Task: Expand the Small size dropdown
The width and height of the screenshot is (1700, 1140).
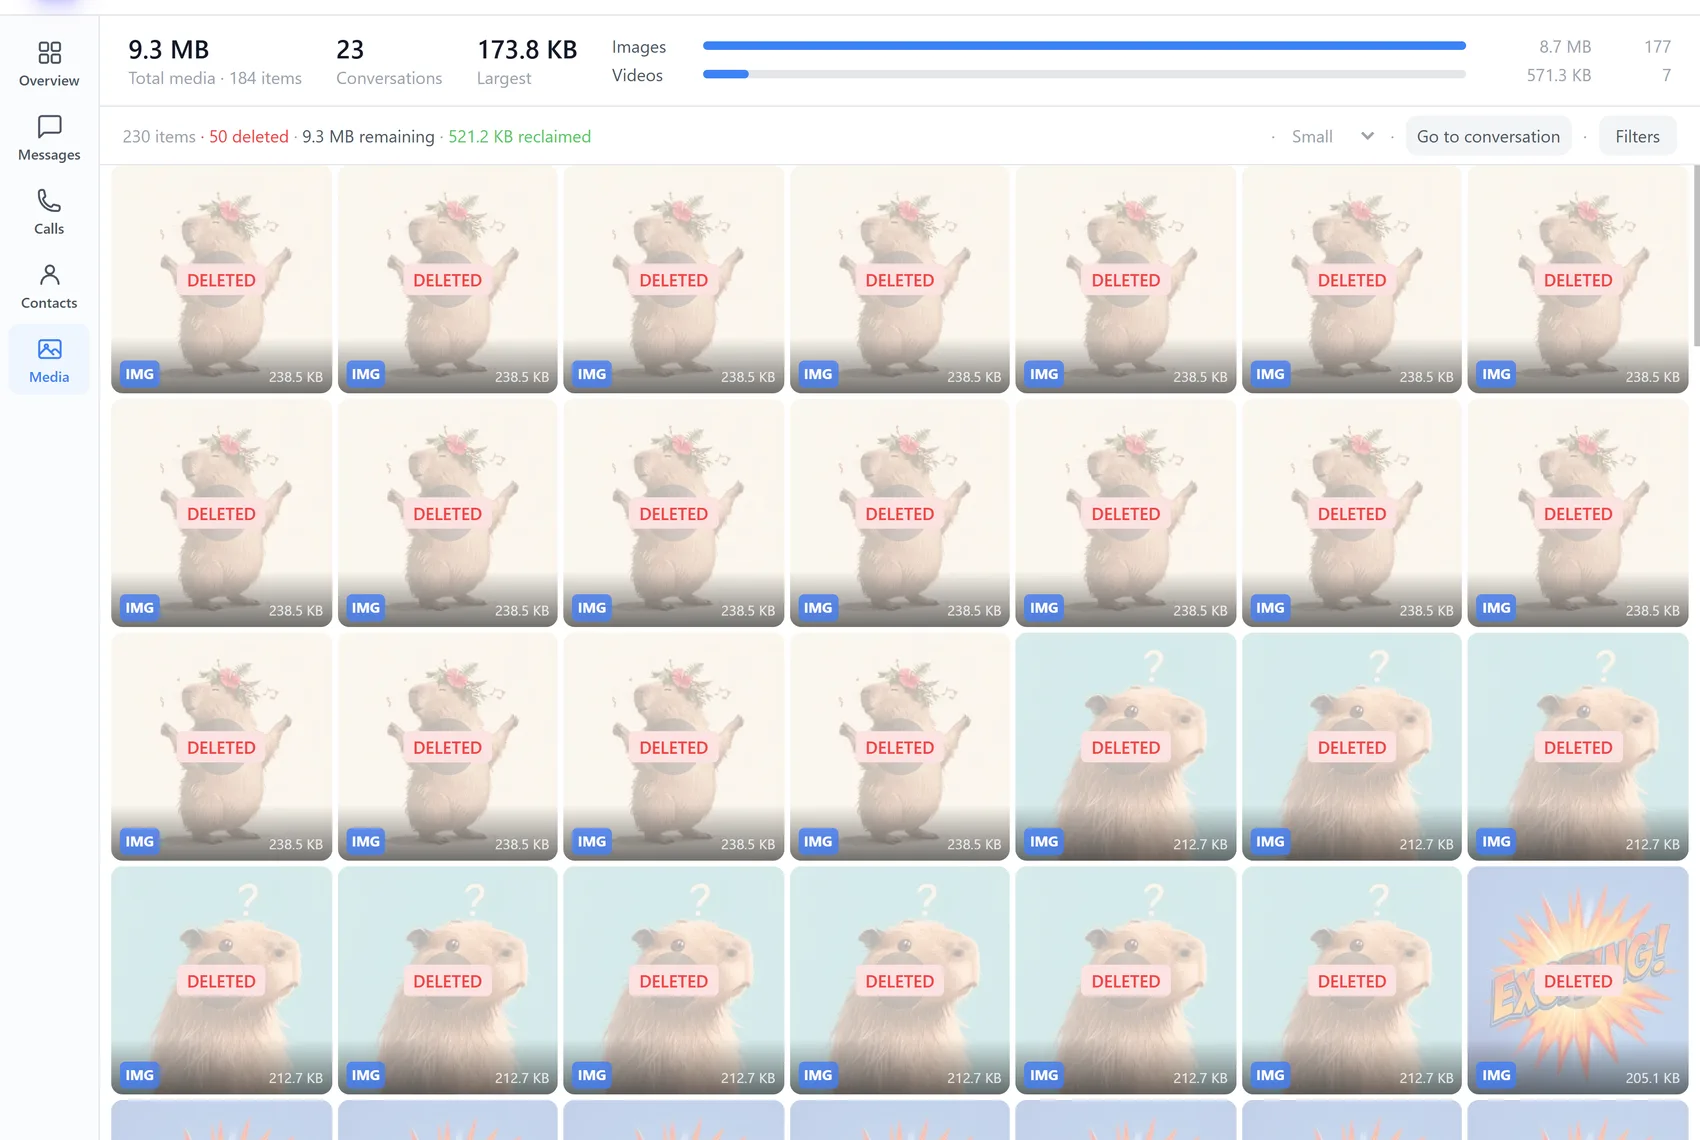Action: (x=1333, y=136)
